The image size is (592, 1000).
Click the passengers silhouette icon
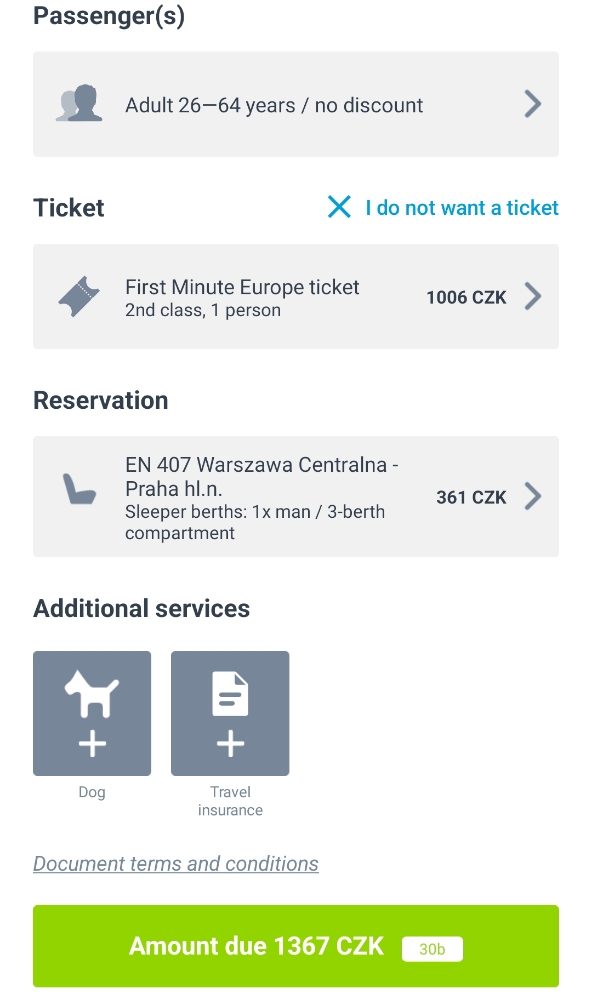(79, 103)
